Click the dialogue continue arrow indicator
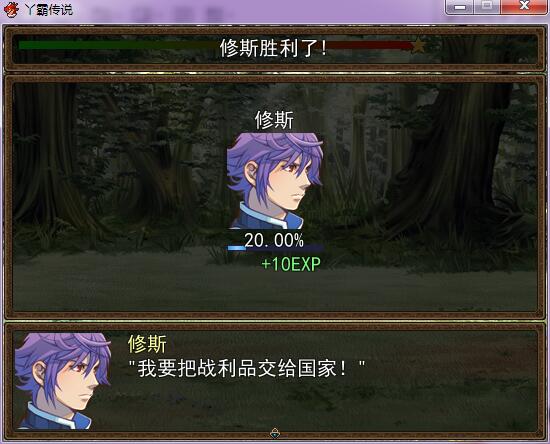Viewport: 550px width, 444px height. tap(275, 434)
